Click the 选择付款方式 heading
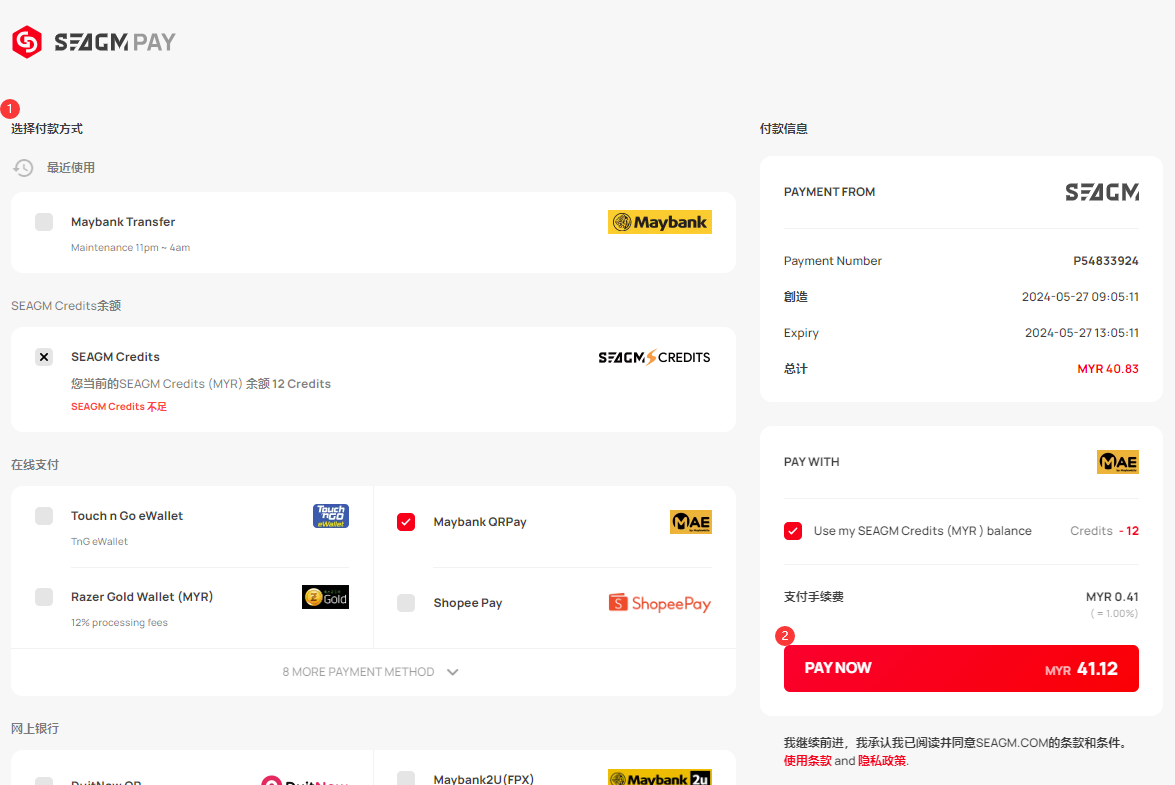Screen dimensions: 1175x785 click(47, 129)
